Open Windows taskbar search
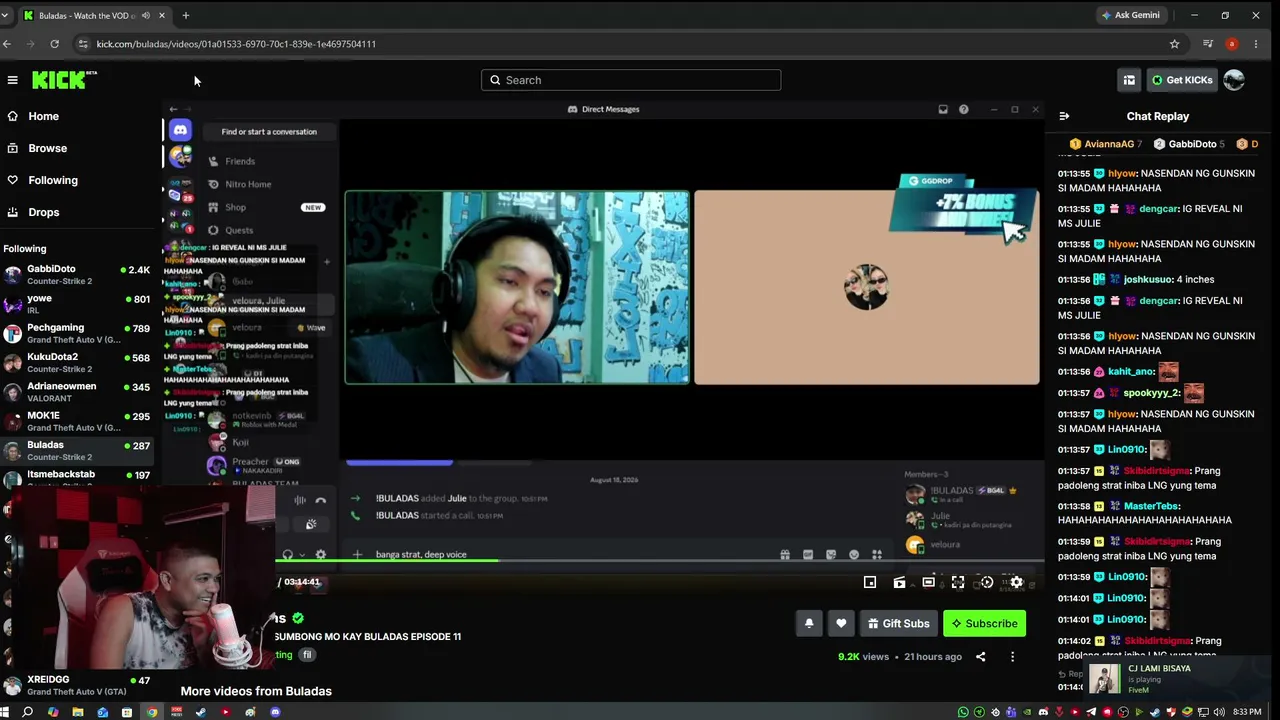1280x720 pixels. pos(28,712)
